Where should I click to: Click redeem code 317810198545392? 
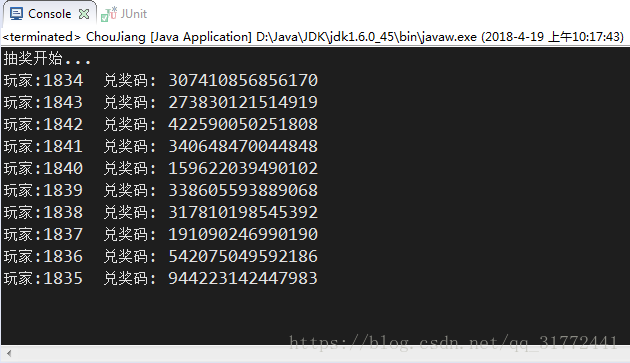243,212
